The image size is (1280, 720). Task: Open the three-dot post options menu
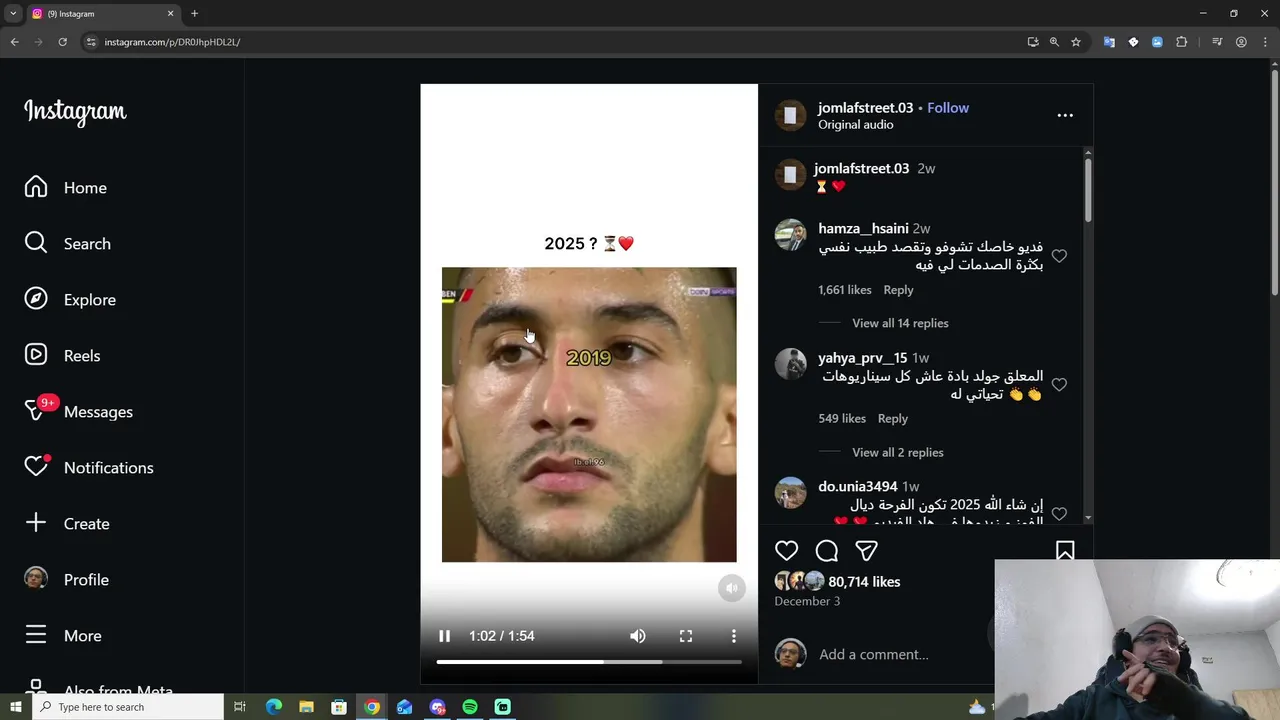click(x=1065, y=115)
